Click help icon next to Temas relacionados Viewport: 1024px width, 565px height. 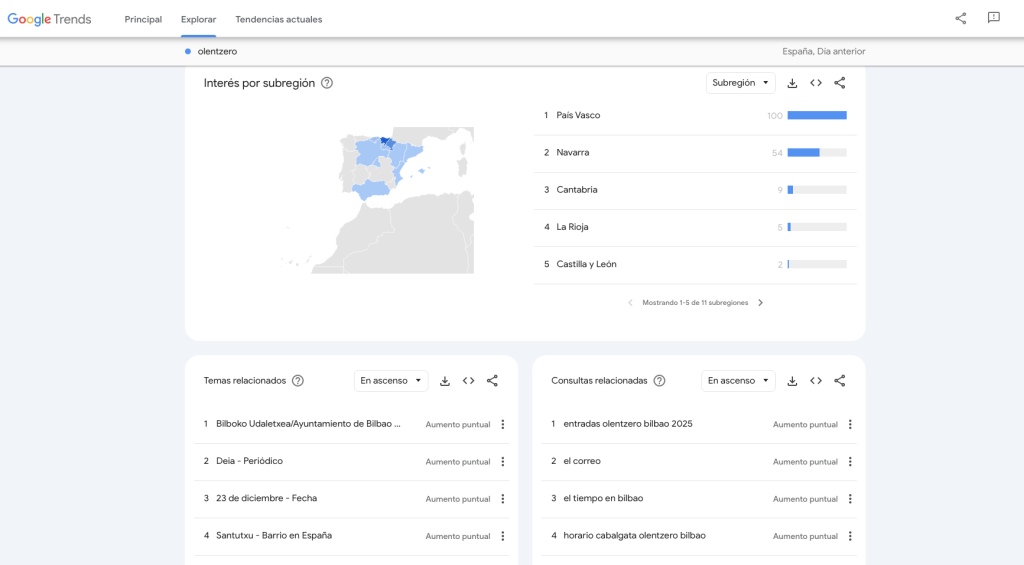tap(297, 381)
